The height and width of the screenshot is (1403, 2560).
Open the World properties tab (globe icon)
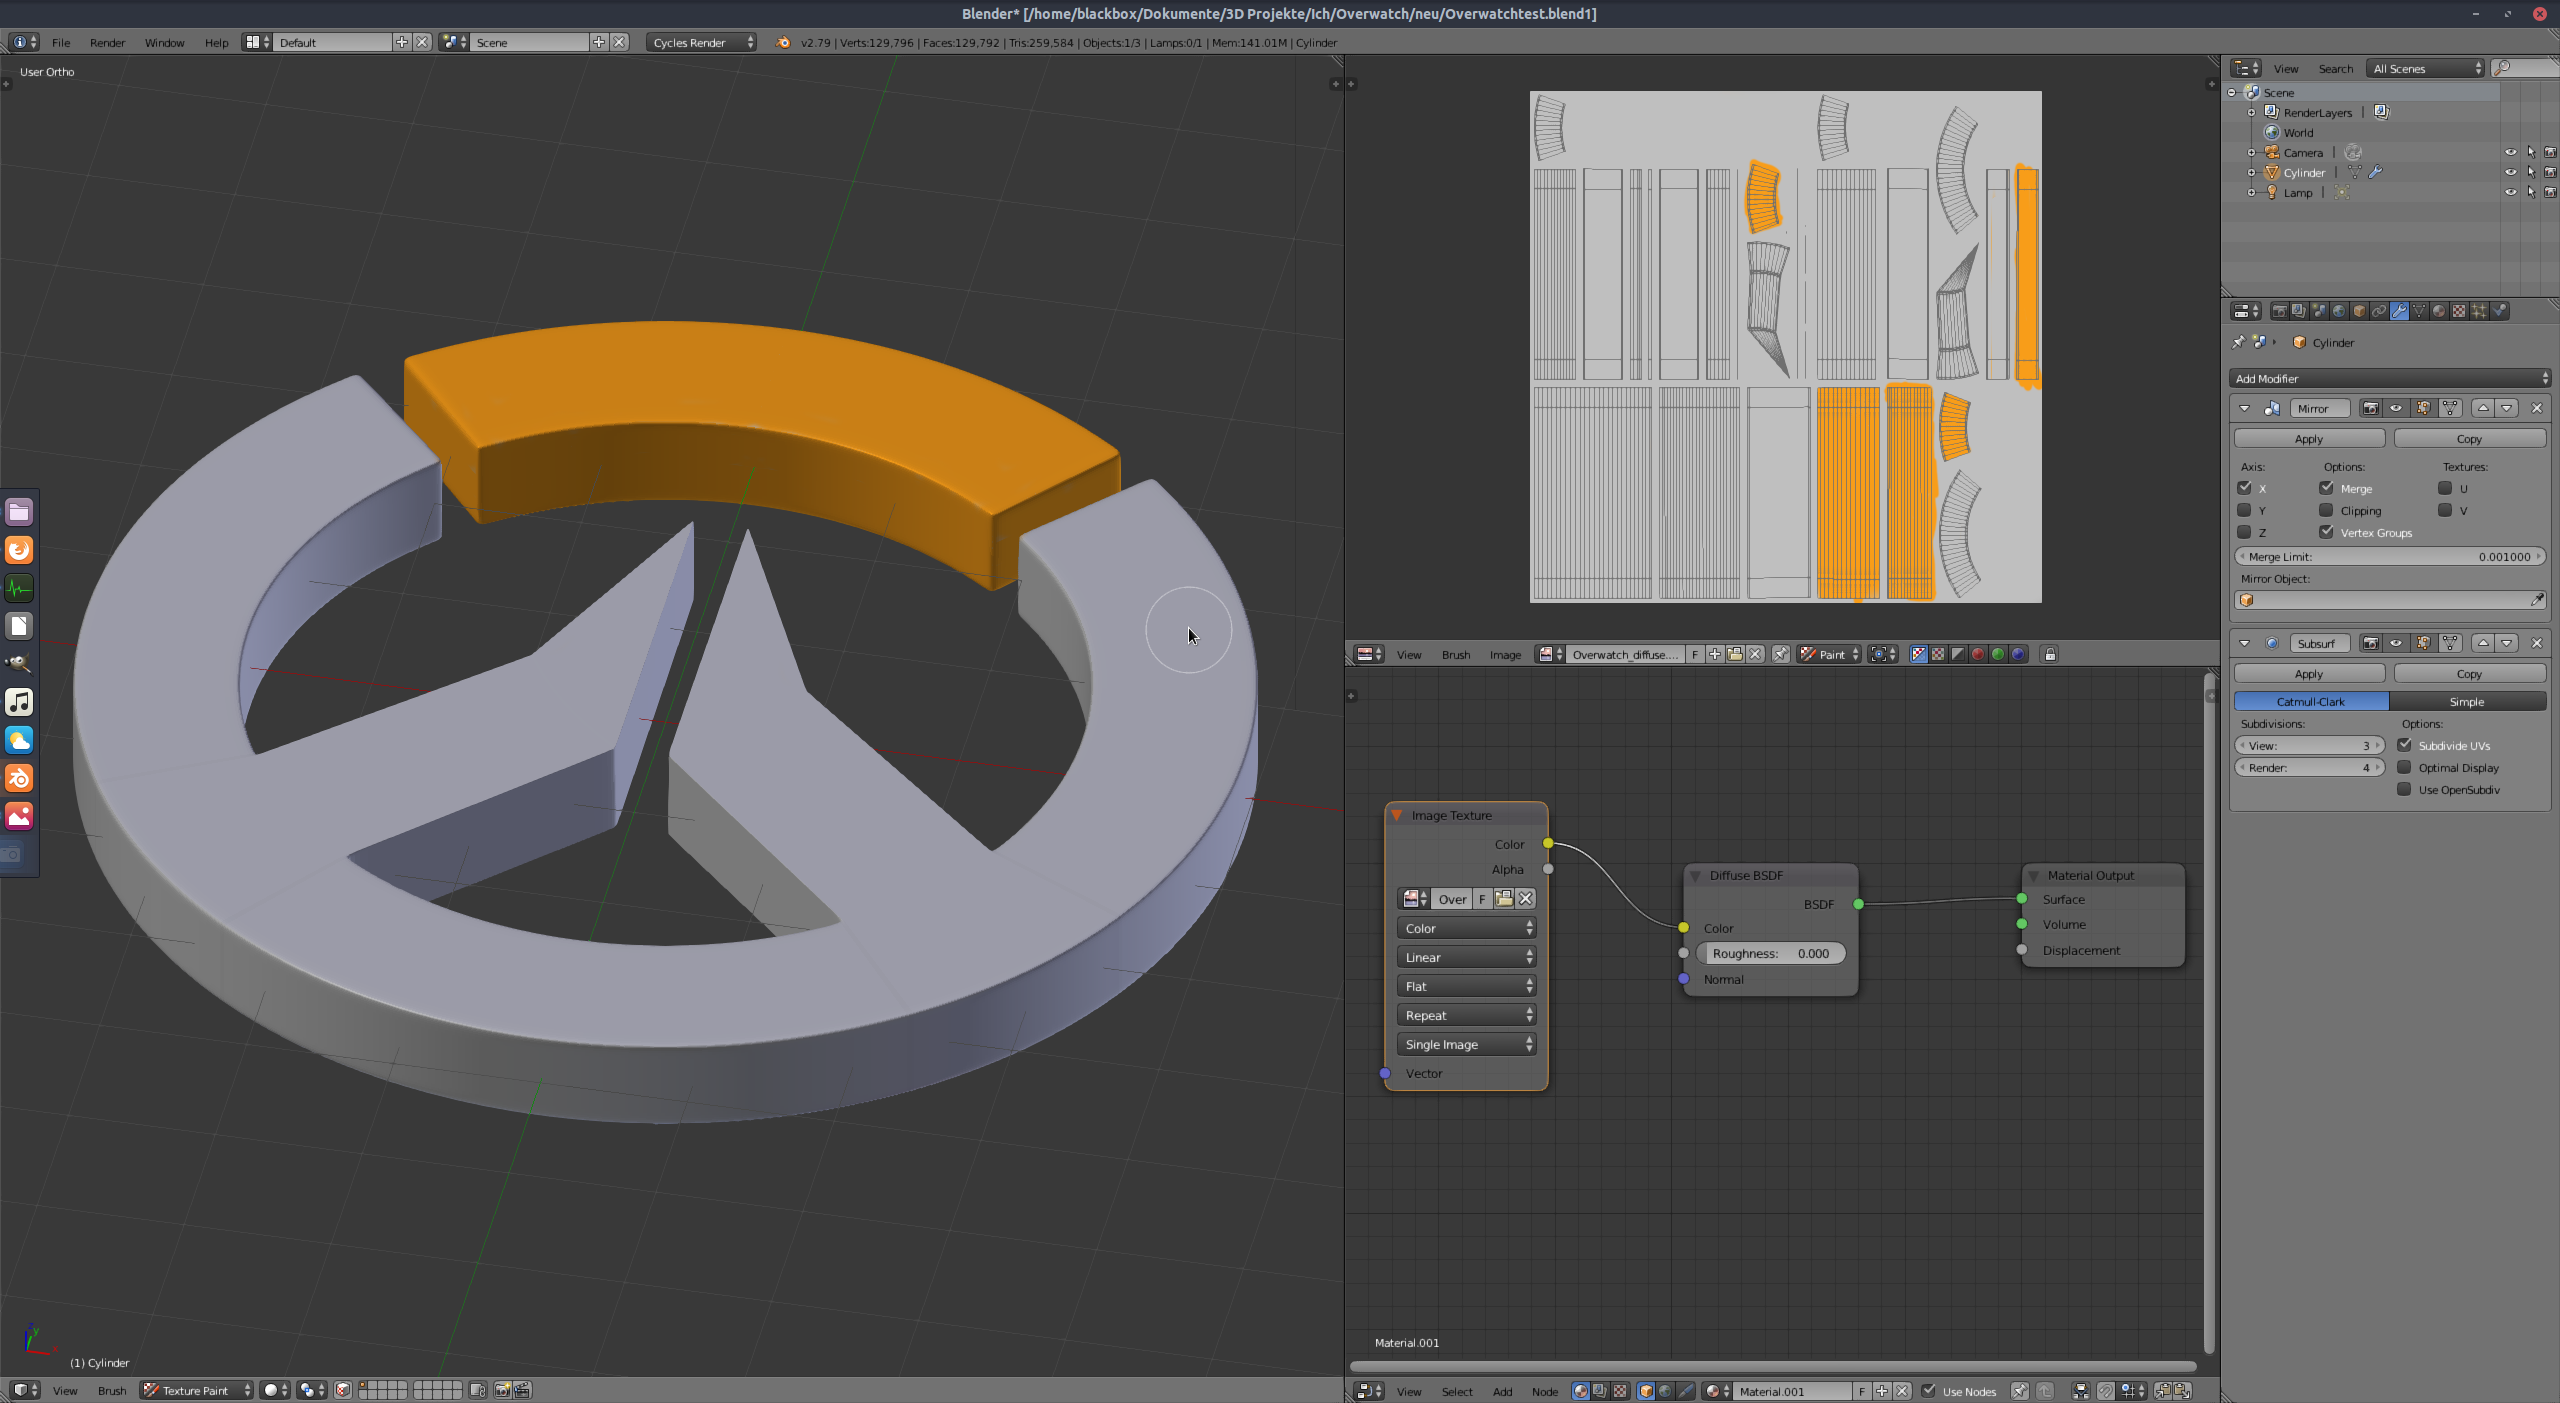point(2339,311)
